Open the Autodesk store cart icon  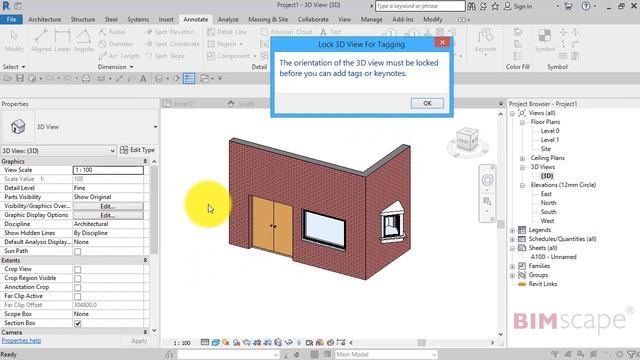click(568, 6)
